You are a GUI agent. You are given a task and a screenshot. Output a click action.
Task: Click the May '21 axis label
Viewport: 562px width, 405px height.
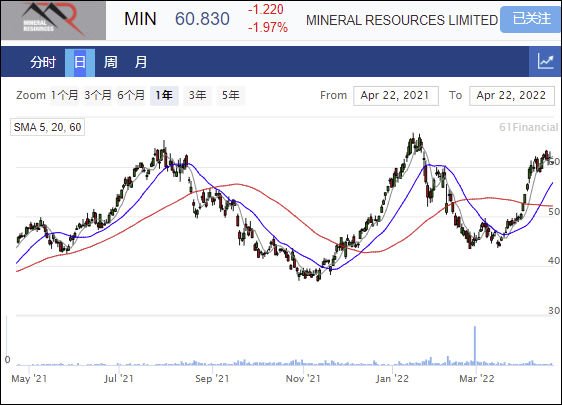(29, 379)
